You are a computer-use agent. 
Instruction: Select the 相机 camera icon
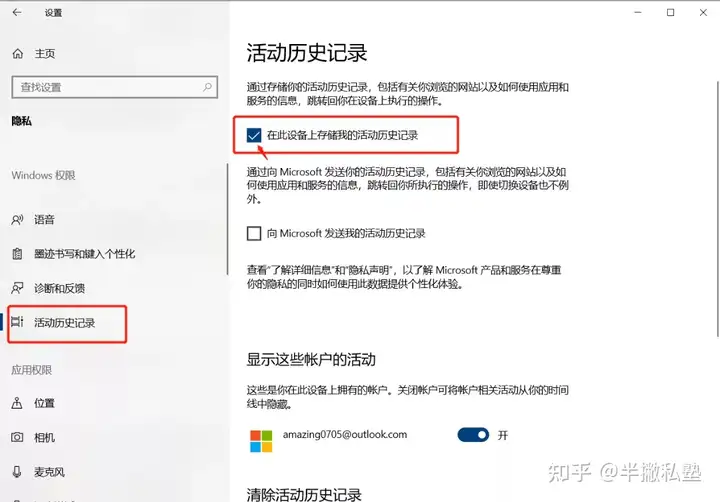click(x=17, y=437)
